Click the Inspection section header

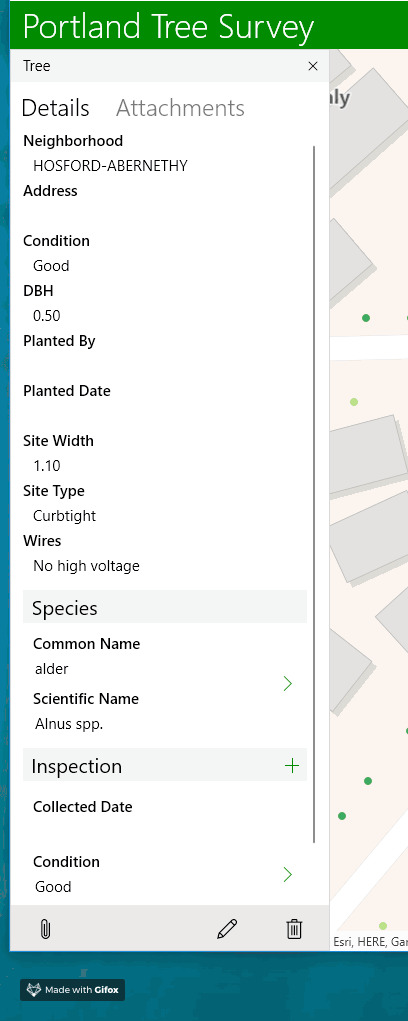point(165,765)
